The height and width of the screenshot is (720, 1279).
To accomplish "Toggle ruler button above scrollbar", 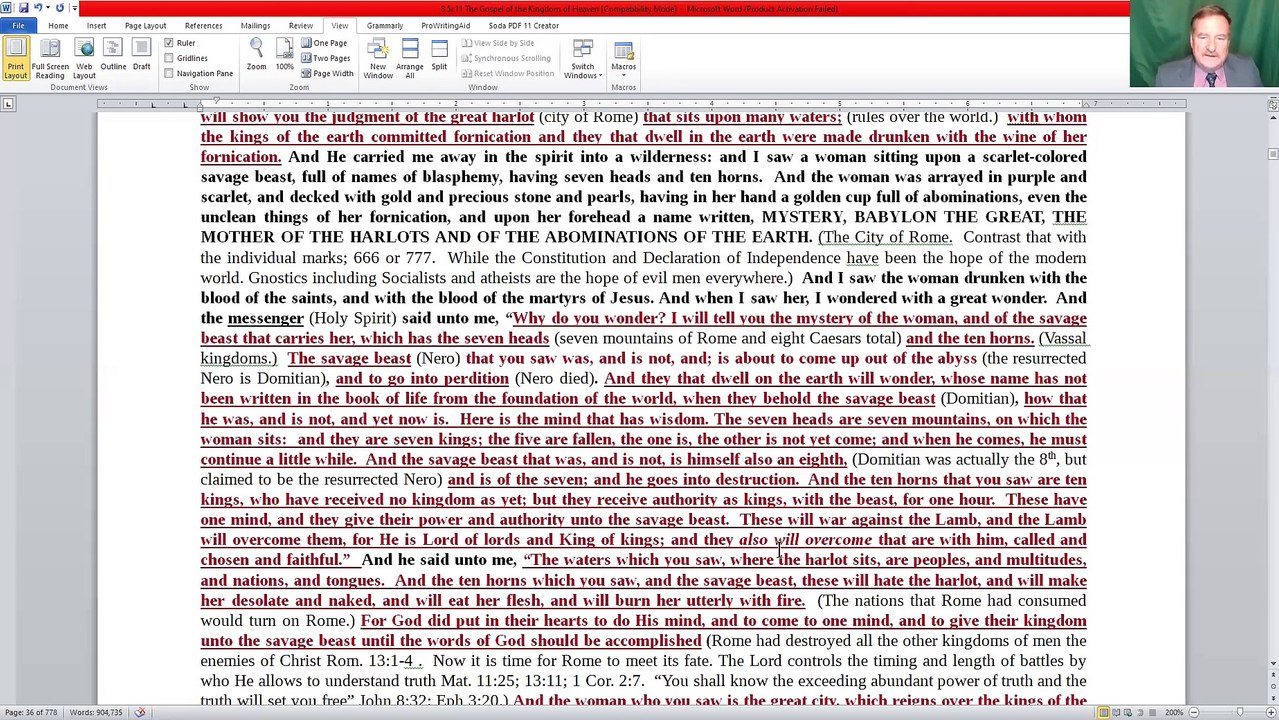I will tap(1272, 104).
